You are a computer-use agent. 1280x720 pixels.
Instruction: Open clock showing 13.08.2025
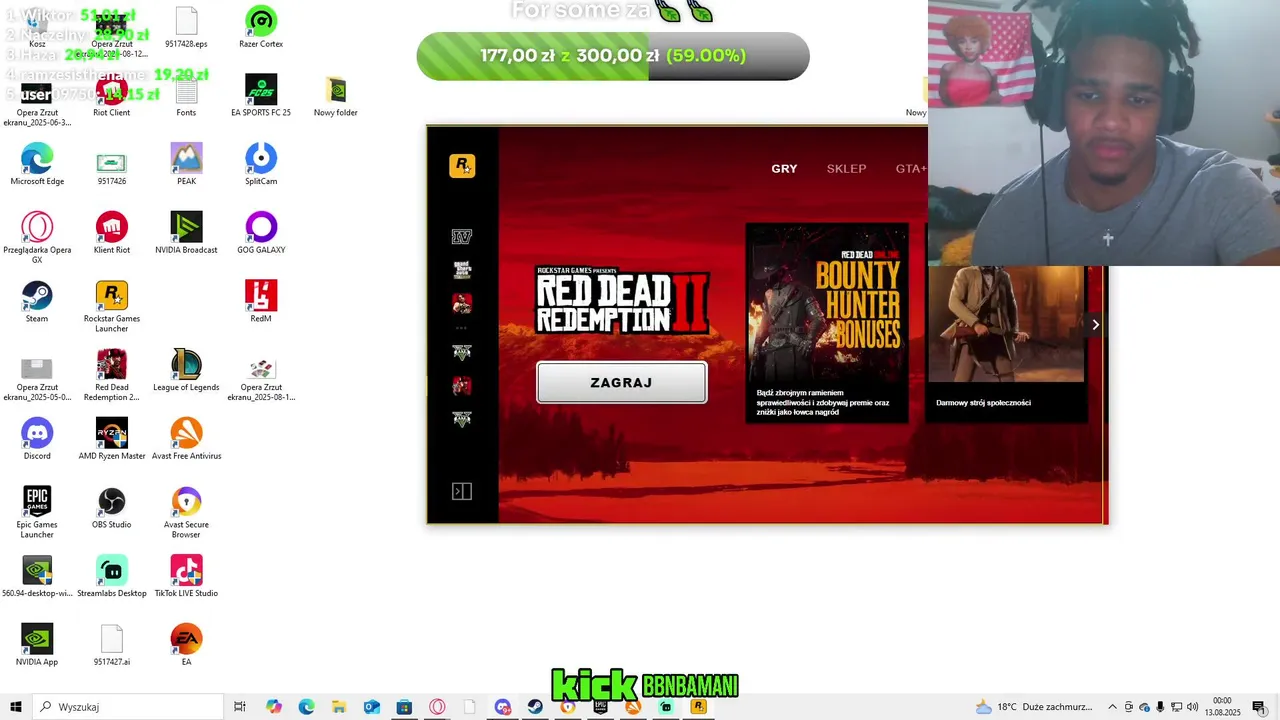coord(1222,707)
